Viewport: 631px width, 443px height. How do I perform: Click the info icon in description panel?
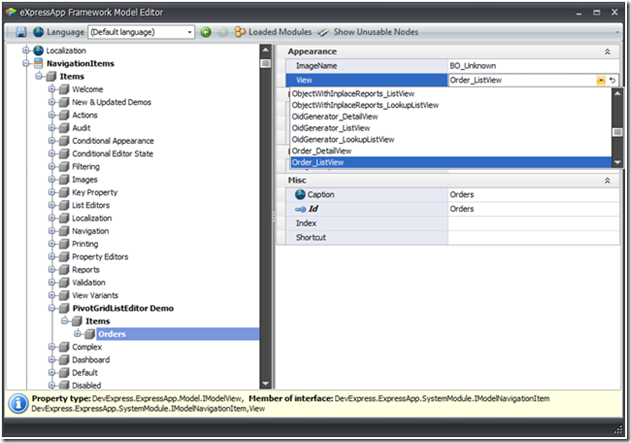(19, 403)
